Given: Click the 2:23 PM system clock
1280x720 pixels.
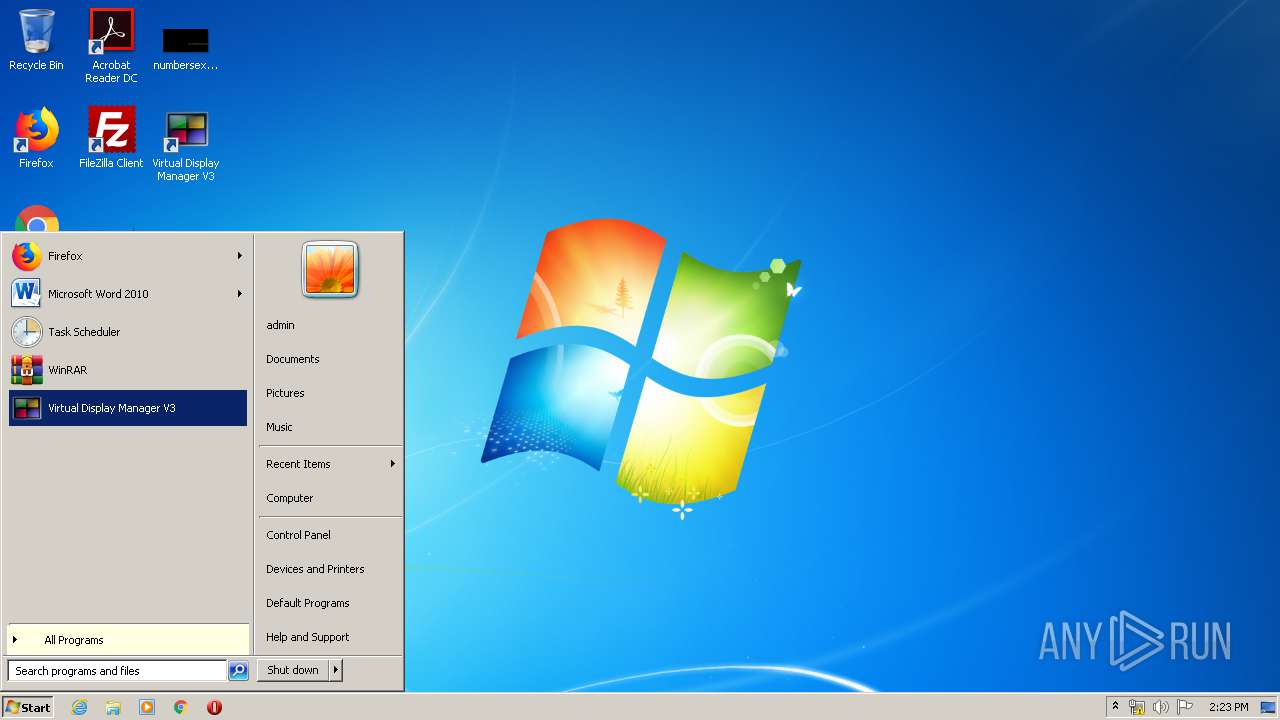Looking at the screenshot, I should click(1228, 707).
